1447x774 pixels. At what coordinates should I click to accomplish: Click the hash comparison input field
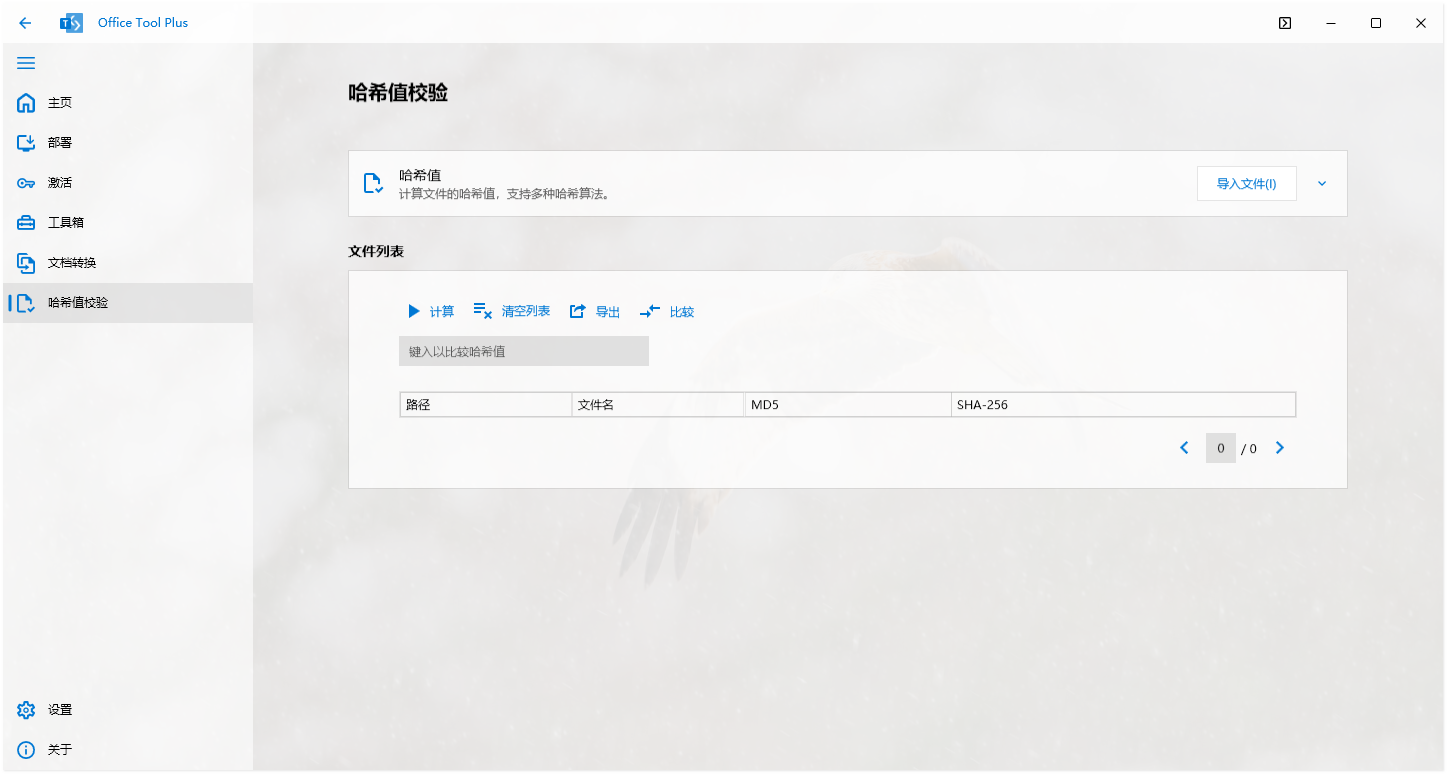point(523,350)
